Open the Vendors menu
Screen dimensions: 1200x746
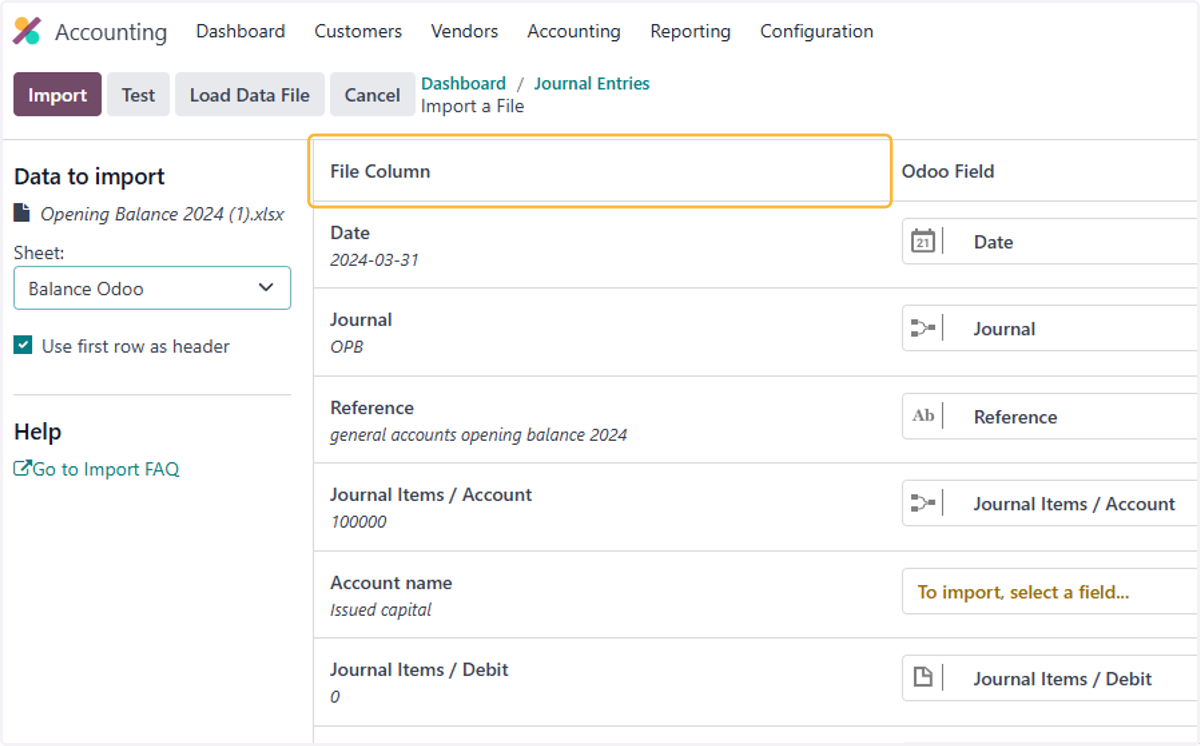464,31
